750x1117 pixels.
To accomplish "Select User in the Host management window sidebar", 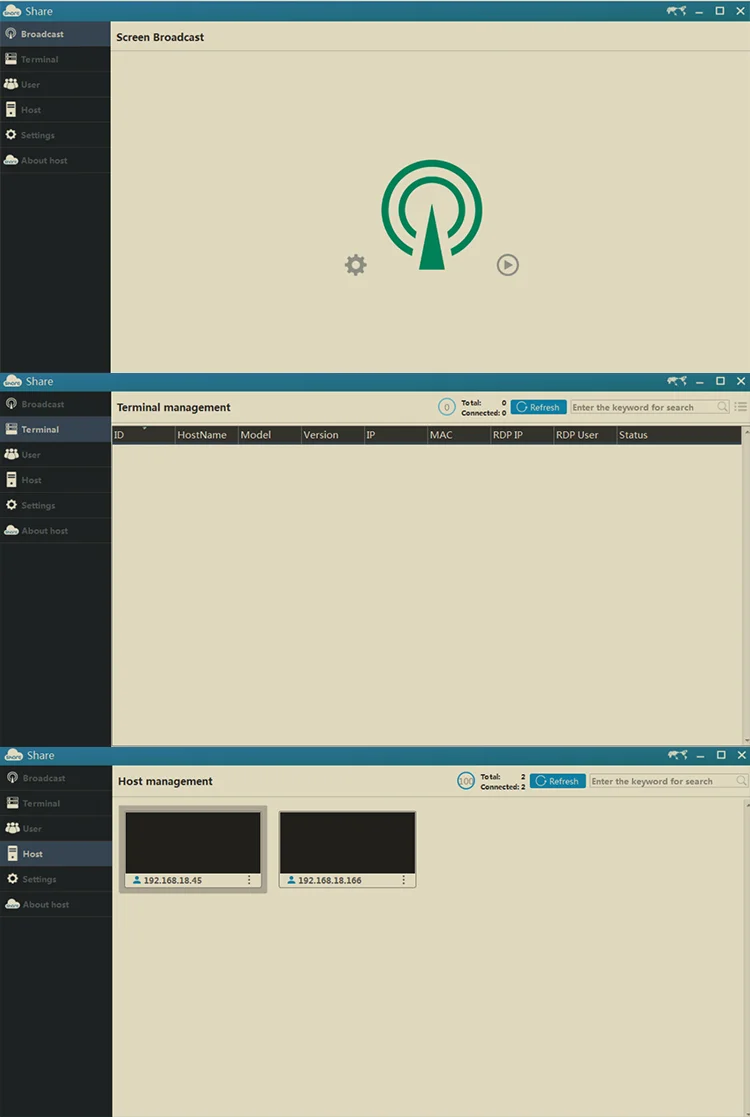I will [56, 828].
